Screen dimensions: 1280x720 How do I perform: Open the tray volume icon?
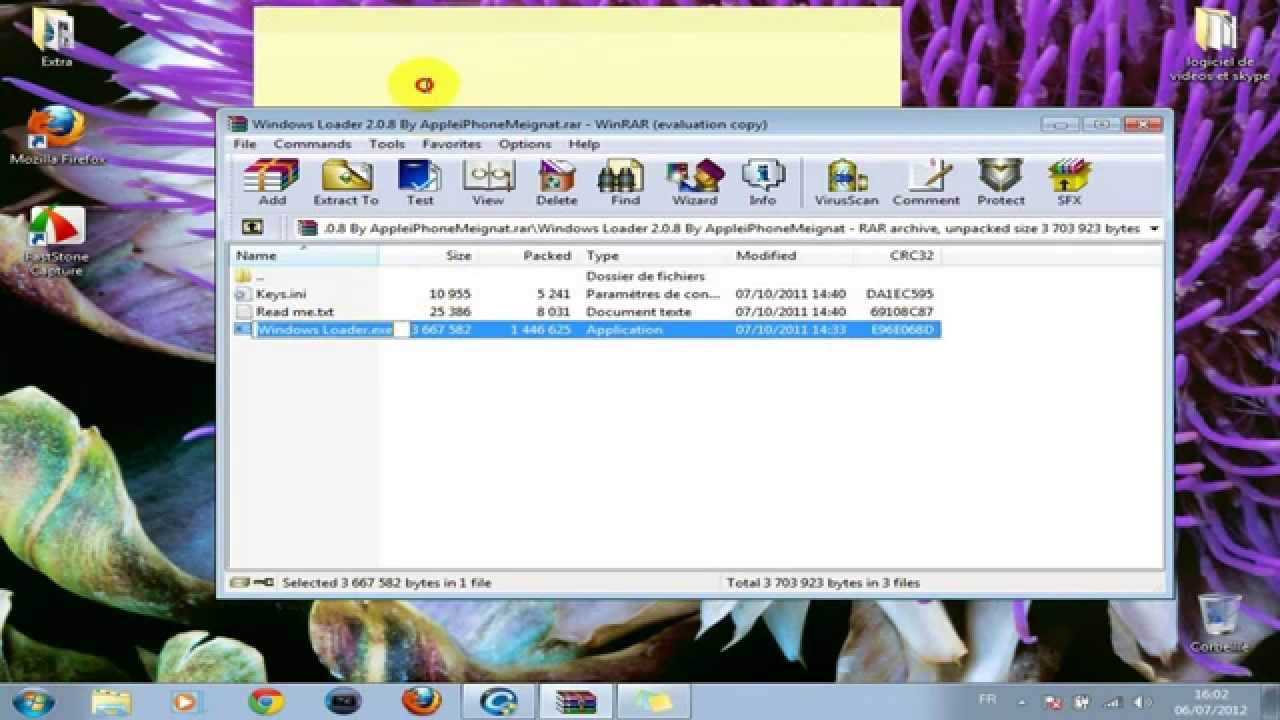pos(1140,702)
